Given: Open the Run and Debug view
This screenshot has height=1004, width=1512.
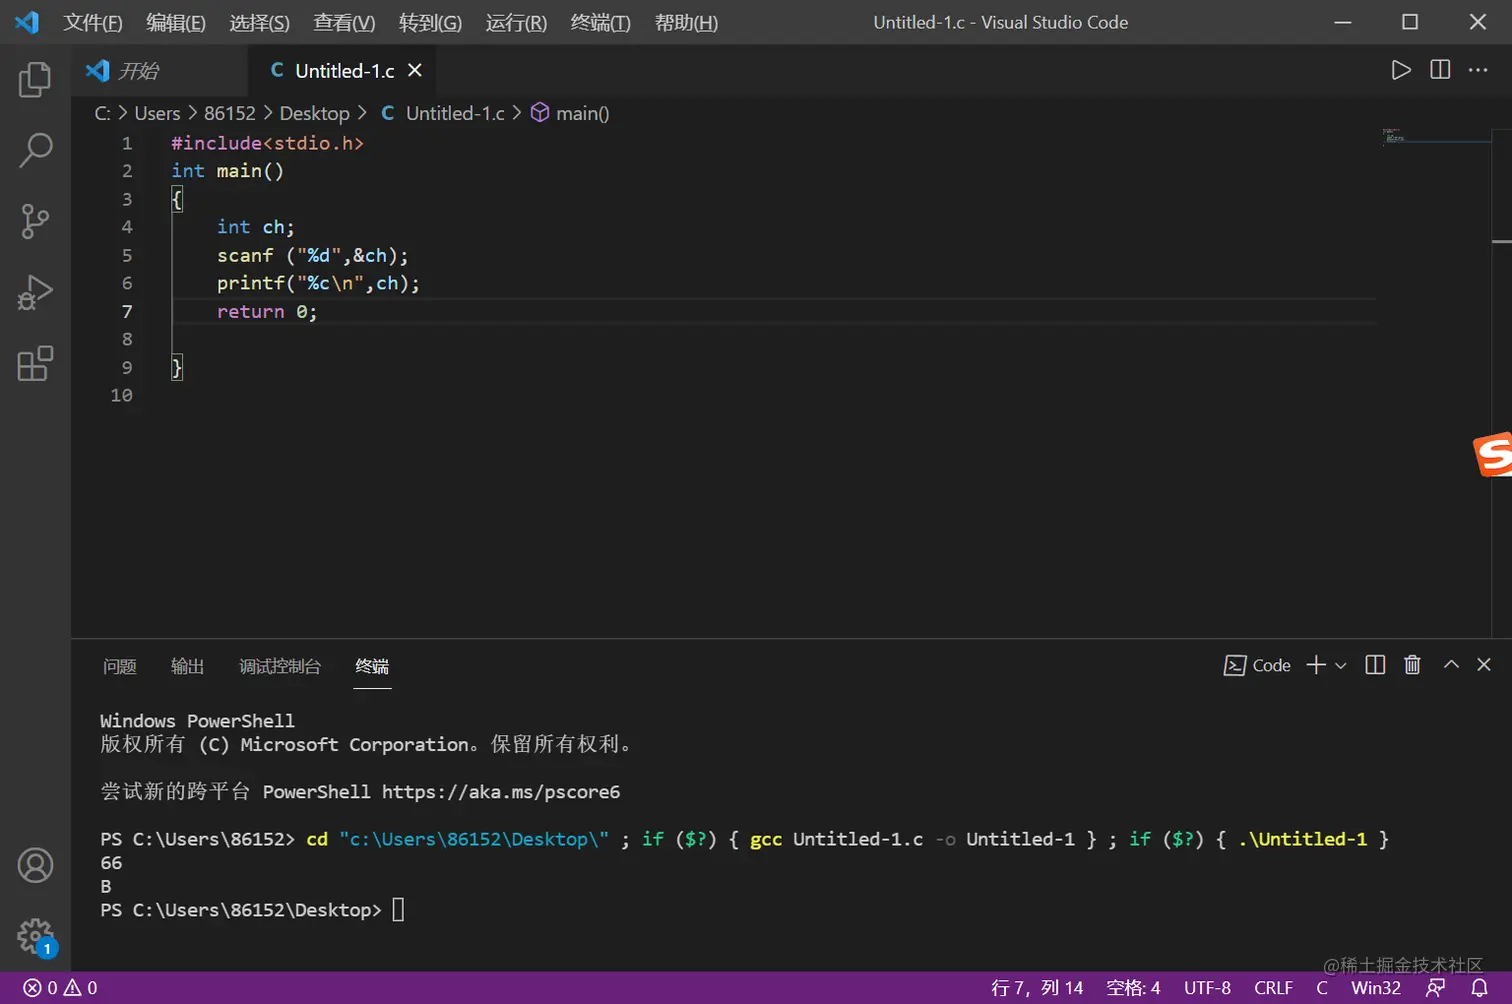Looking at the screenshot, I should pos(35,293).
